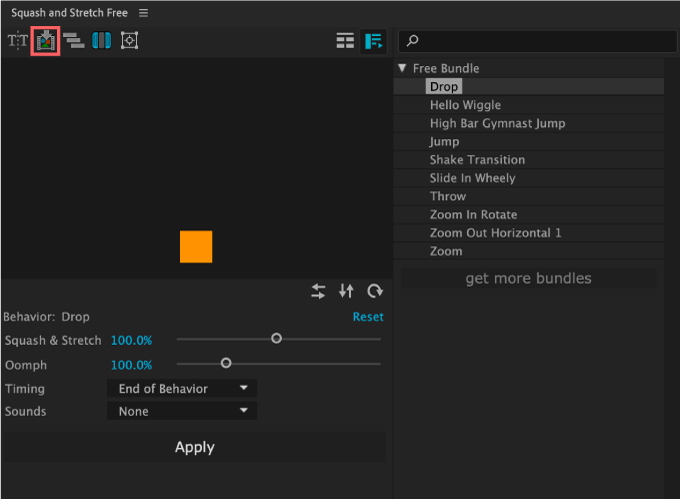Click the Behavior: Drop label
This screenshot has width=680, height=499.
[46, 317]
